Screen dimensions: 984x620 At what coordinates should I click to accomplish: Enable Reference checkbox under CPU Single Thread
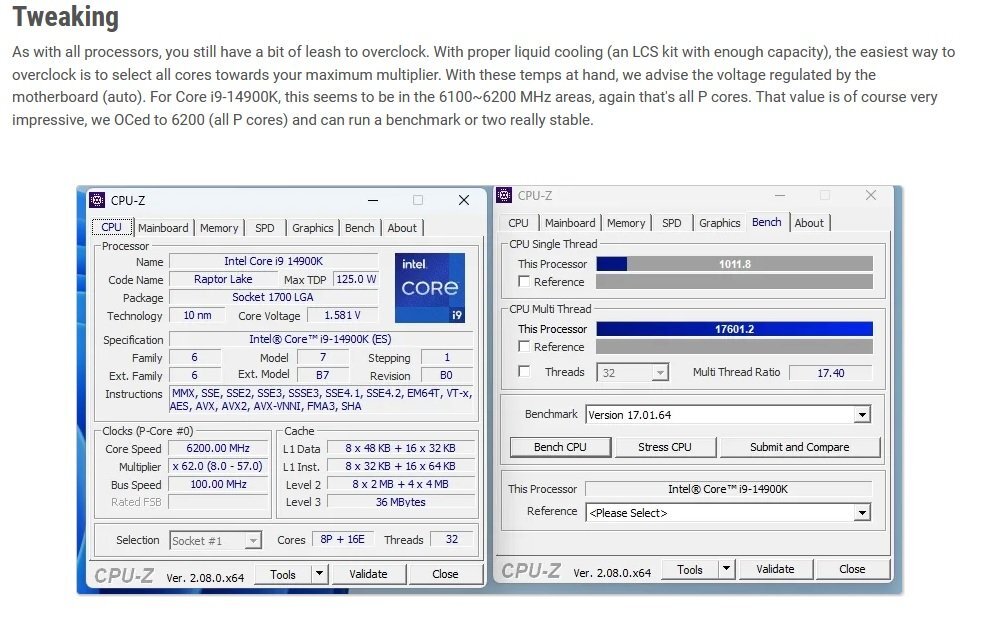pyautogui.click(x=524, y=281)
